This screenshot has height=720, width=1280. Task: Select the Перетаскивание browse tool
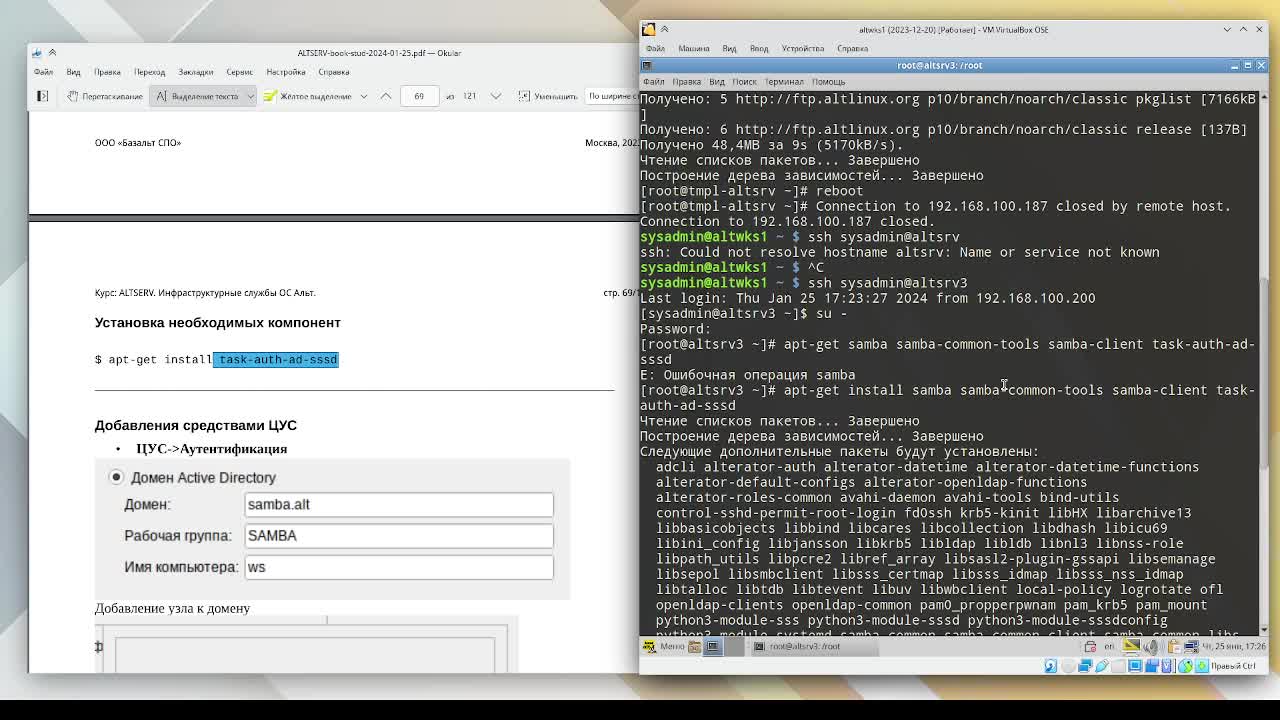[x=105, y=96]
